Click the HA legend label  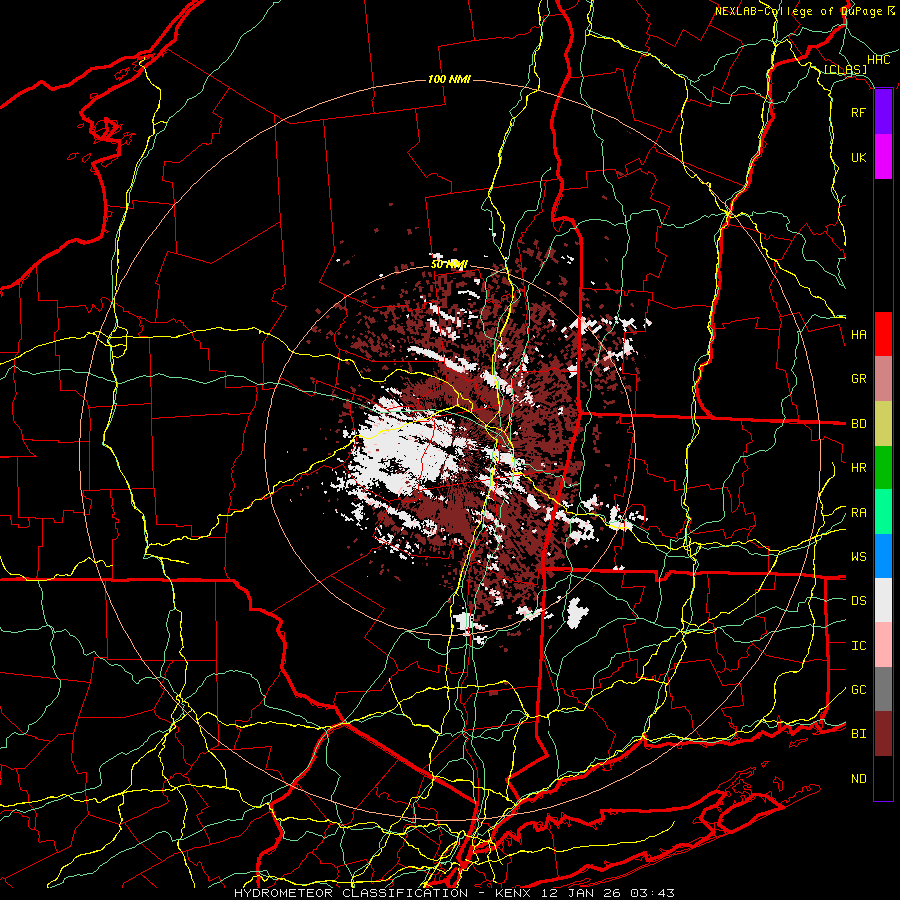(858, 335)
